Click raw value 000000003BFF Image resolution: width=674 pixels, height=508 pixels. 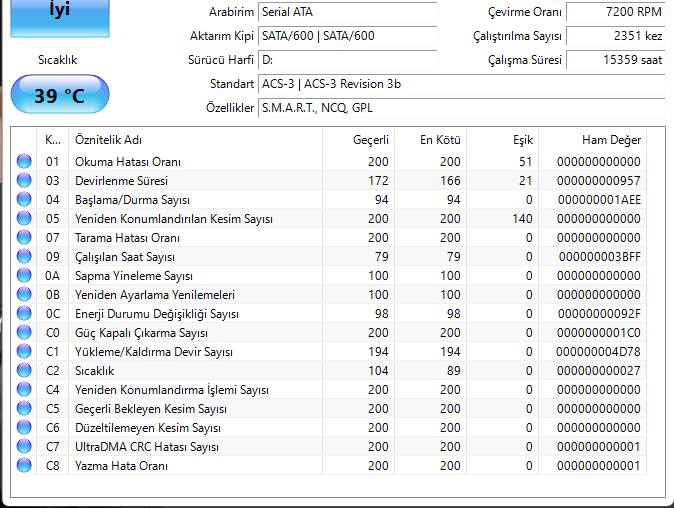(x=600, y=257)
